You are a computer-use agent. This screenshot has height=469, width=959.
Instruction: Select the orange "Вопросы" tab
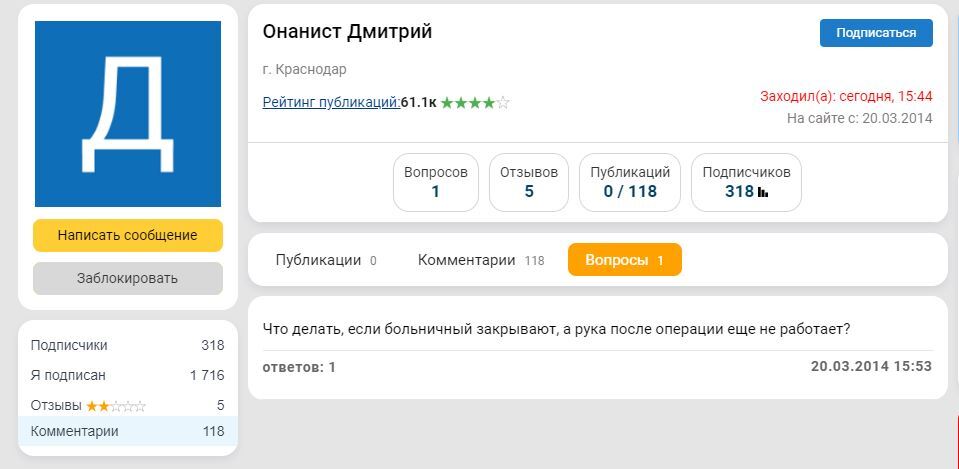click(624, 260)
